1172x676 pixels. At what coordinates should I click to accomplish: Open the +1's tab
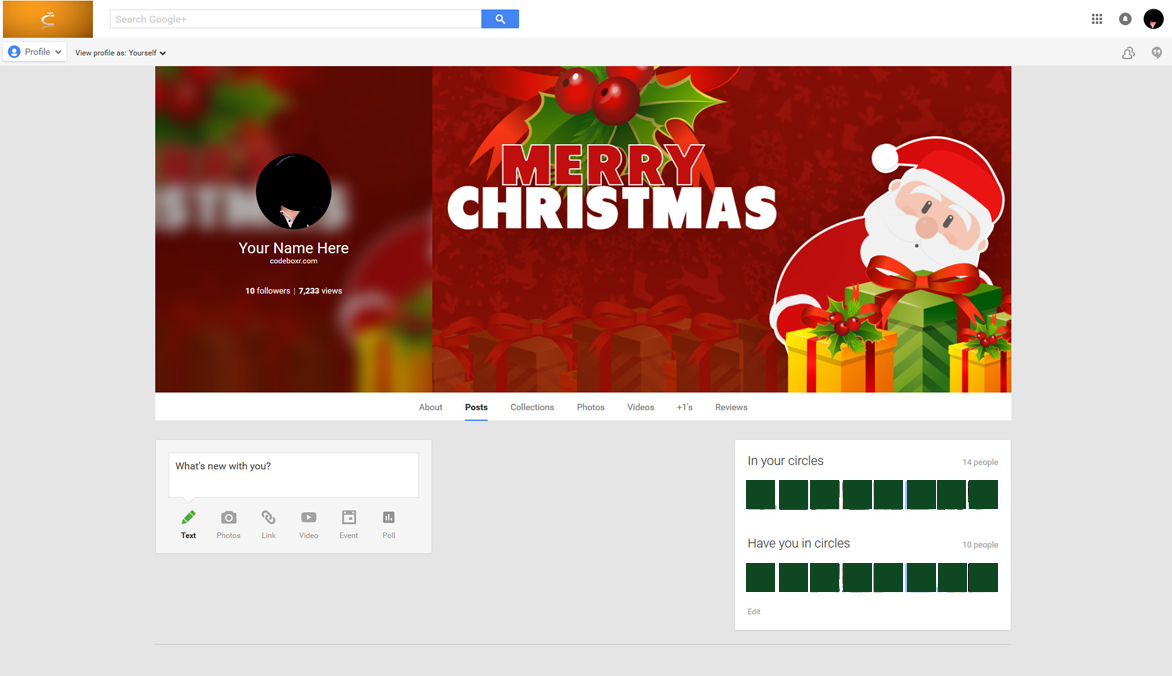click(x=685, y=408)
